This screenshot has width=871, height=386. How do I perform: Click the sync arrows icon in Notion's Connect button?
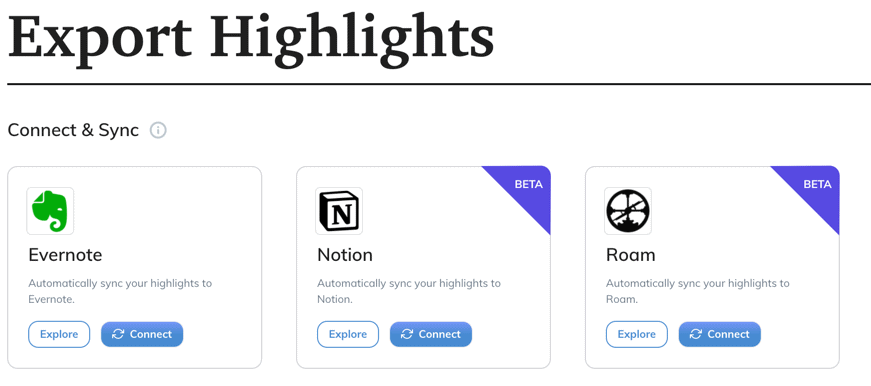coord(407,334)
